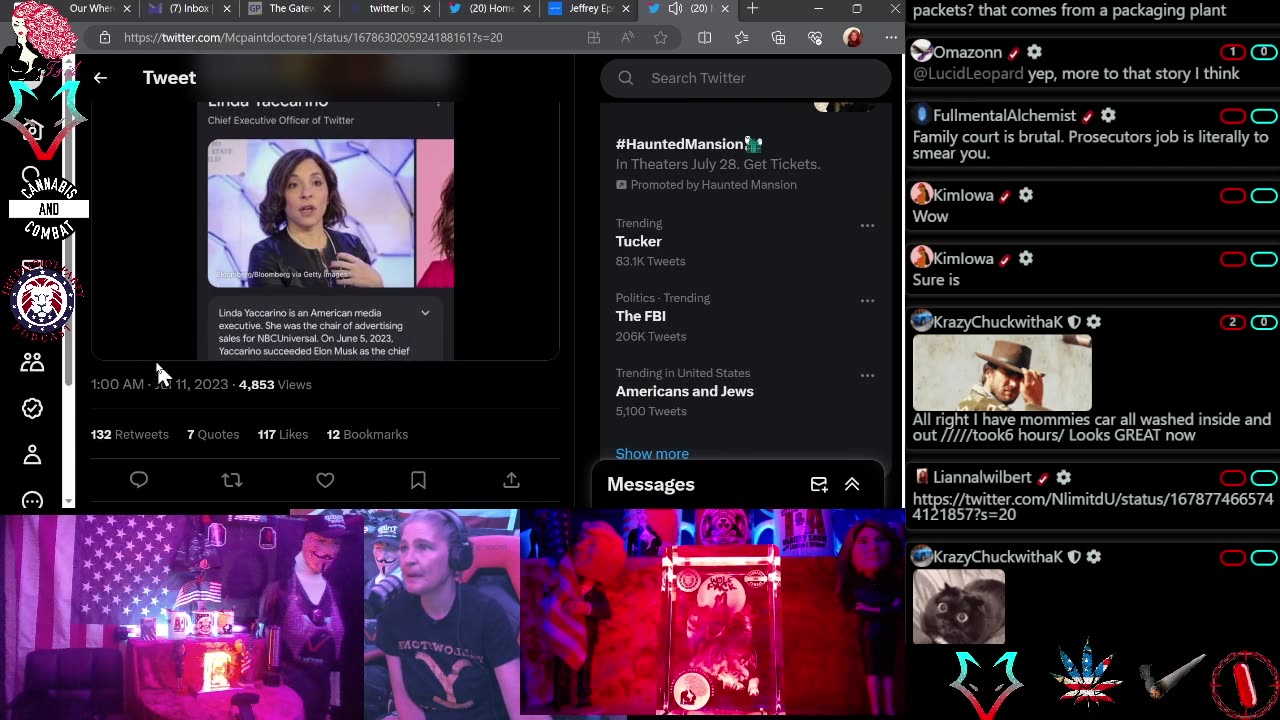Open the More circle menu in Twitter sidebar

click(x=32, y=500)
